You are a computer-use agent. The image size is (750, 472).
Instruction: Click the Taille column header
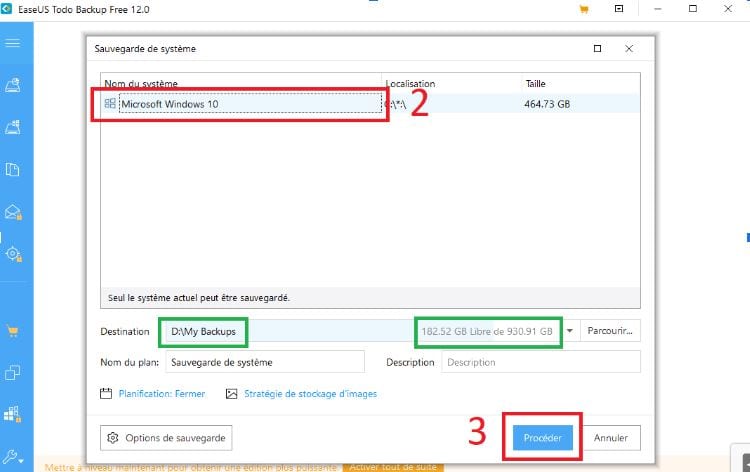coord(535,84)
